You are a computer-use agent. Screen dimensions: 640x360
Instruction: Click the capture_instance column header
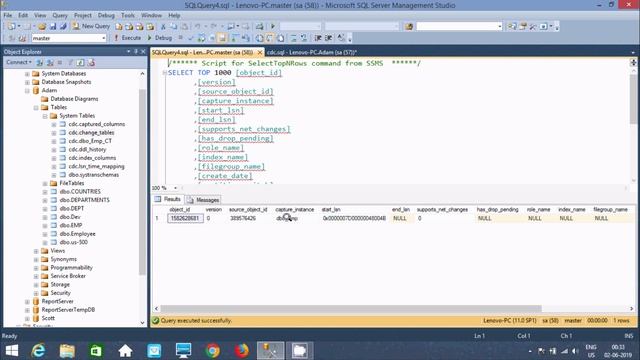point(295,210)
